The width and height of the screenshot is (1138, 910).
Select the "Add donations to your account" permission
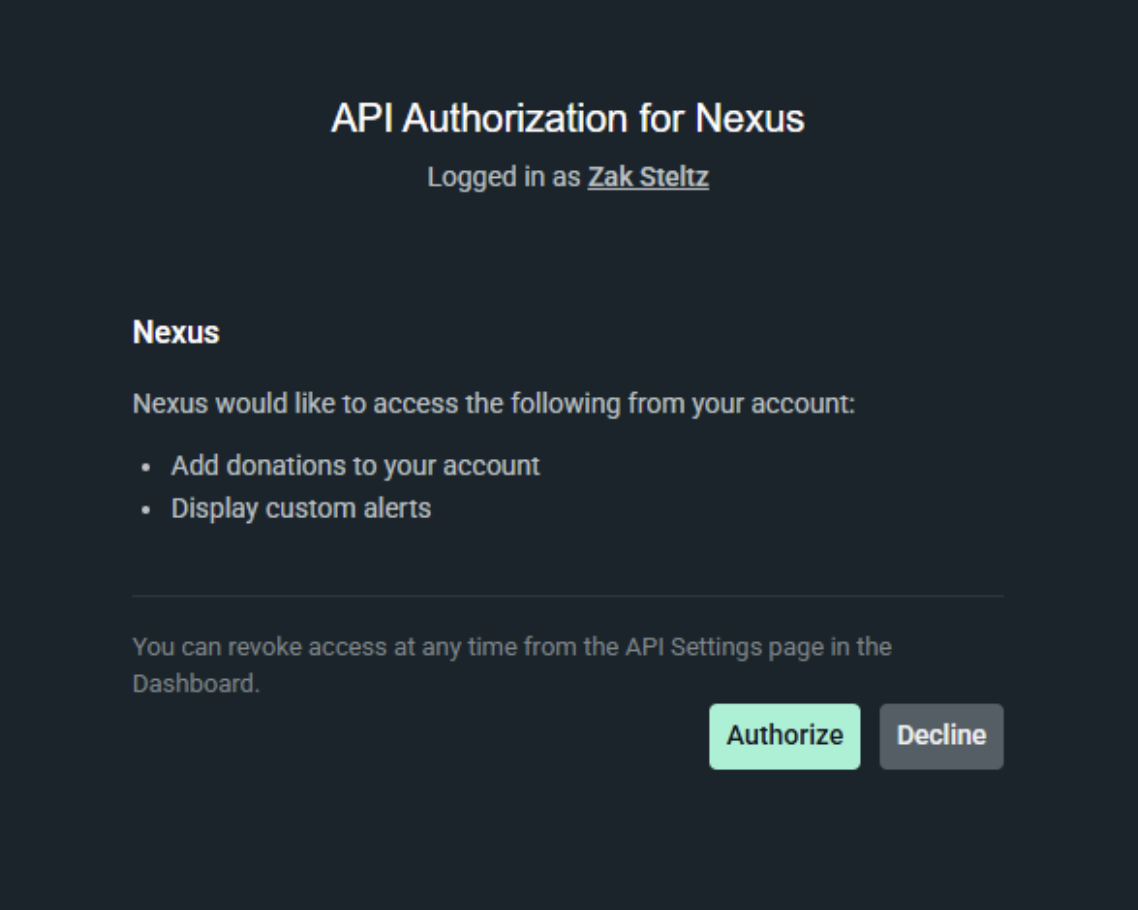point(355,465)
